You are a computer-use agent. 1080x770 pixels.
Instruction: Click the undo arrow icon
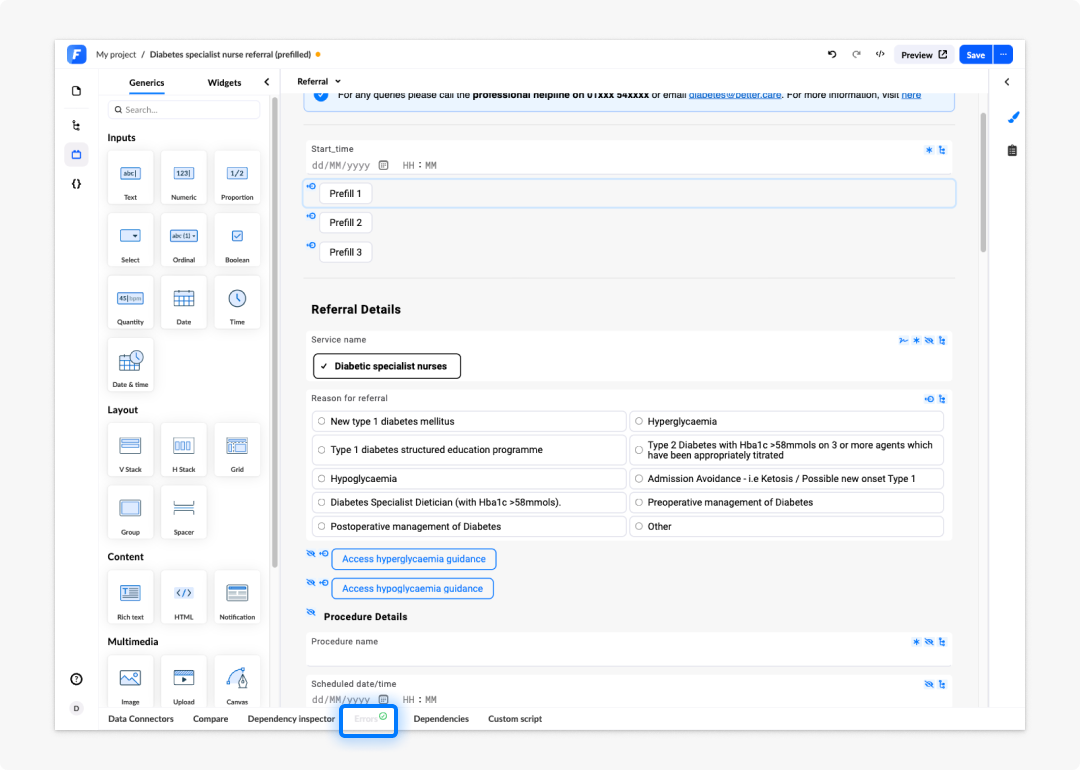[x=832, y=54]
